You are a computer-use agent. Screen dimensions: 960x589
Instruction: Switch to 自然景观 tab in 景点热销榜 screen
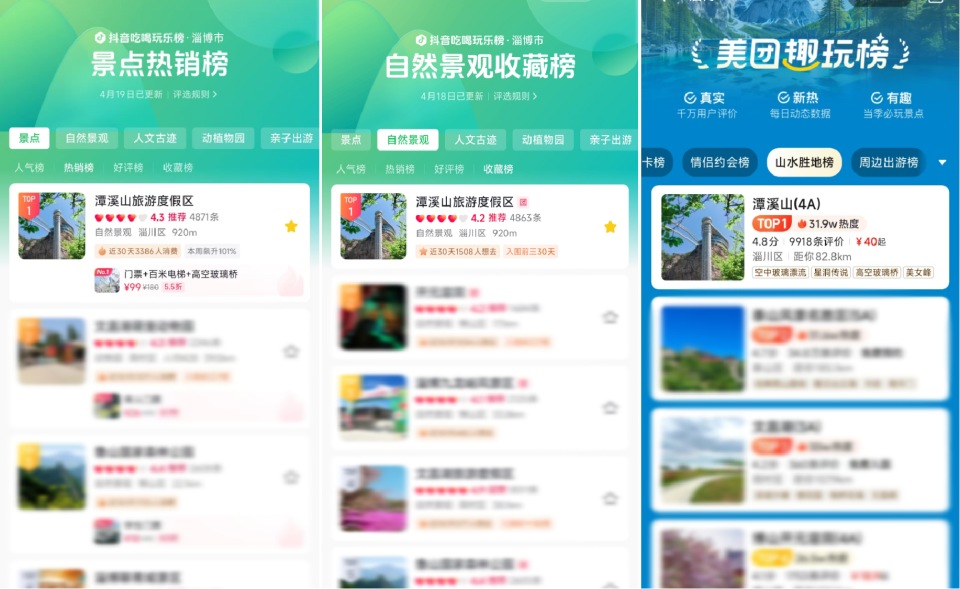(87, 138)
